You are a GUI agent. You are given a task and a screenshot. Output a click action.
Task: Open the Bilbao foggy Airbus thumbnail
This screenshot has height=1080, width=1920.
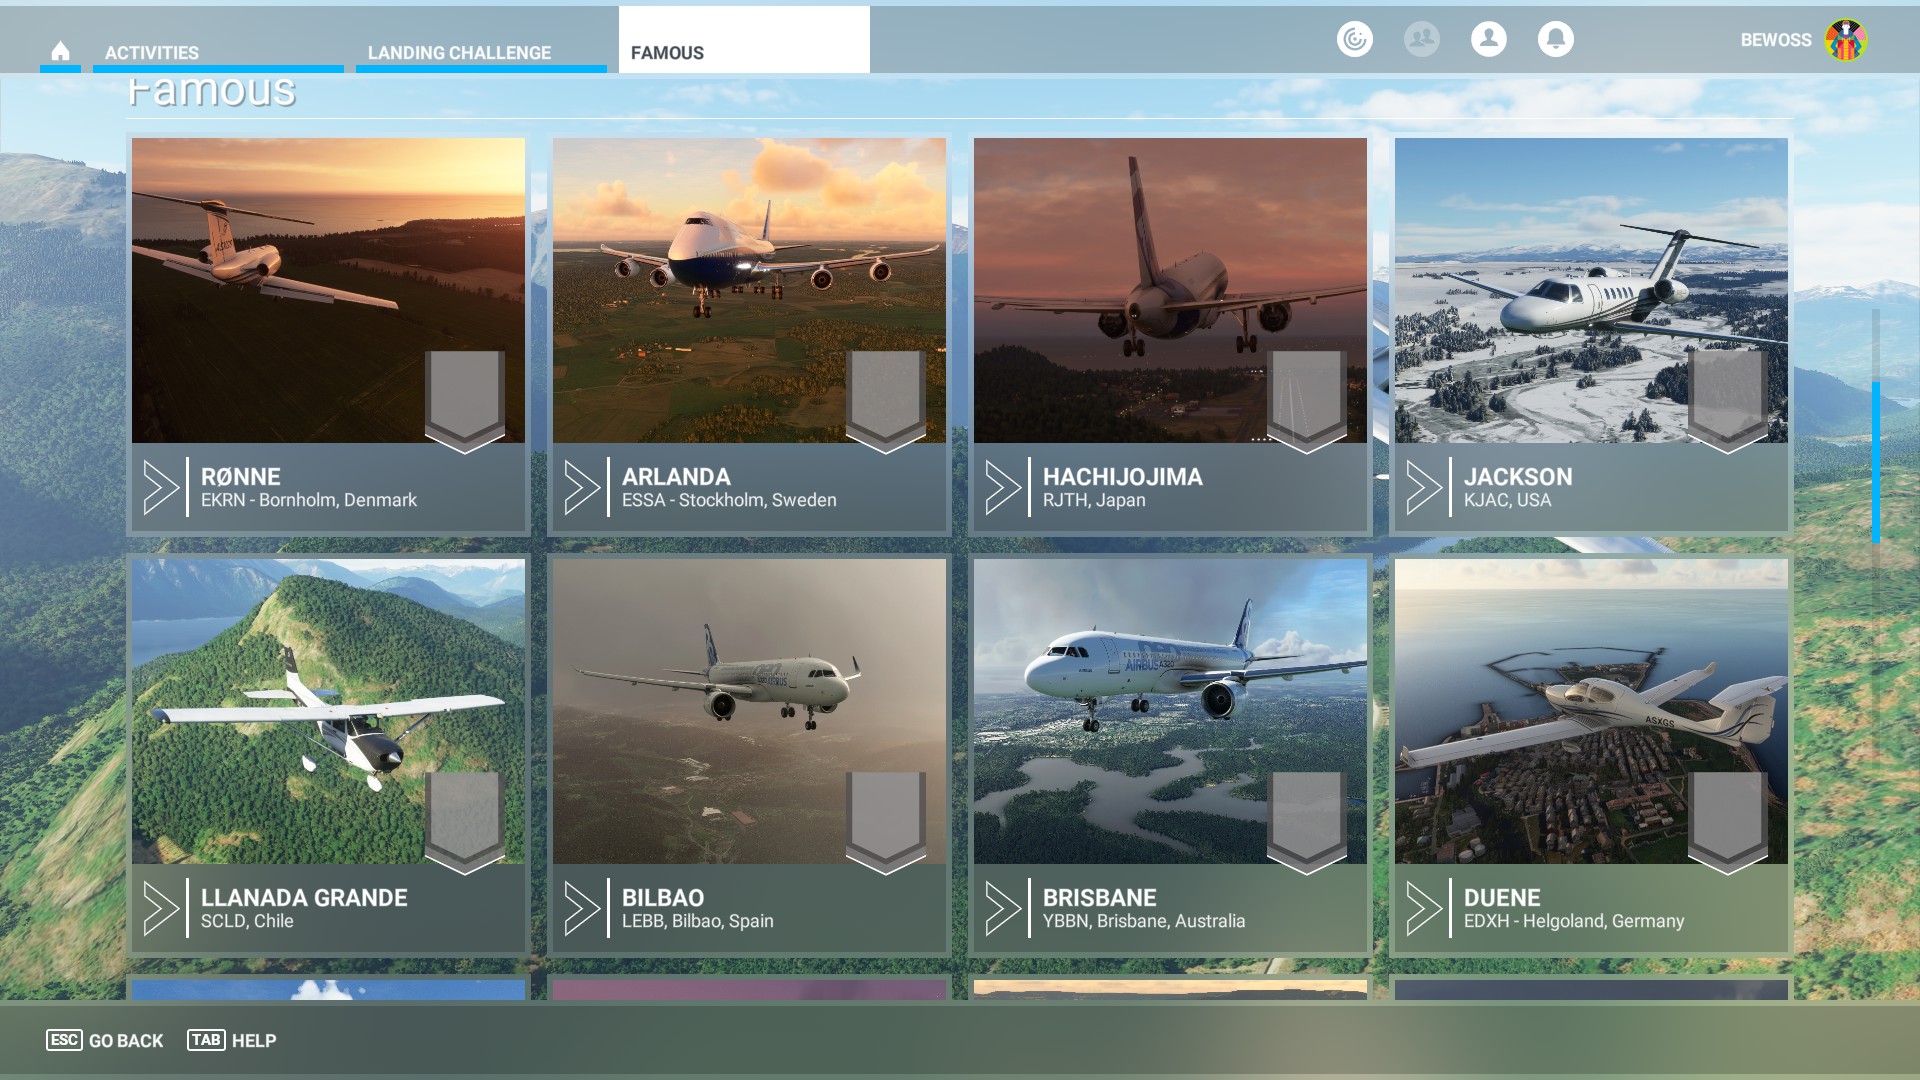749,711
